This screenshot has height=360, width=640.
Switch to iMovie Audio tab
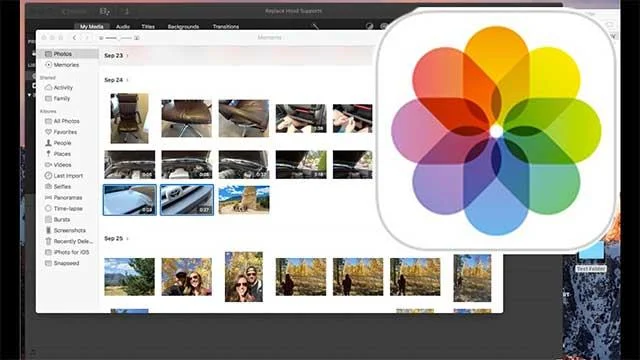click(123, 27)
